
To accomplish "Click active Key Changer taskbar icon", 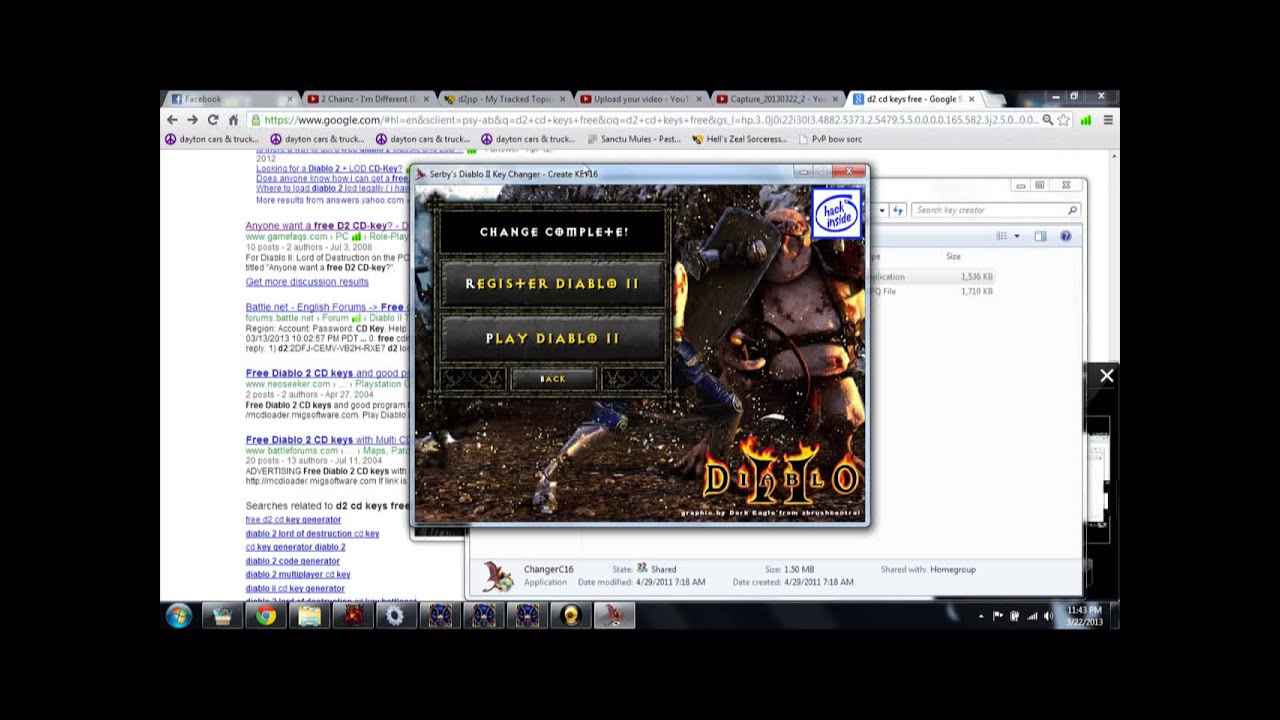I will (614, 616).
